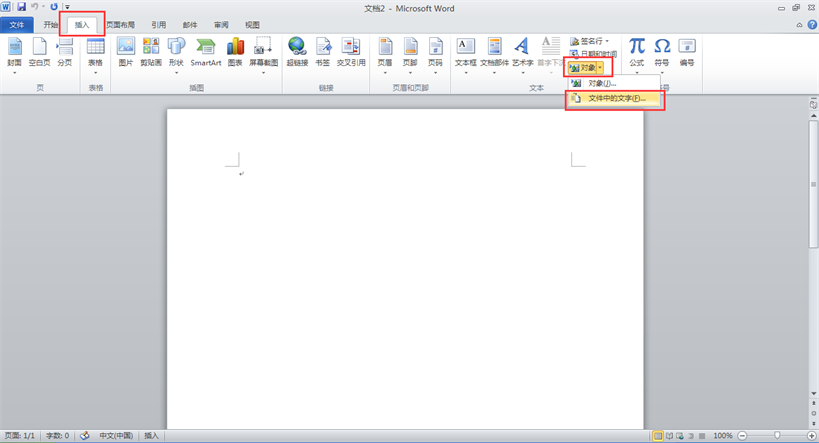819x443 pixels.
Task: Open the 剪贴画 clip art tool
Action: pos(151,52)
